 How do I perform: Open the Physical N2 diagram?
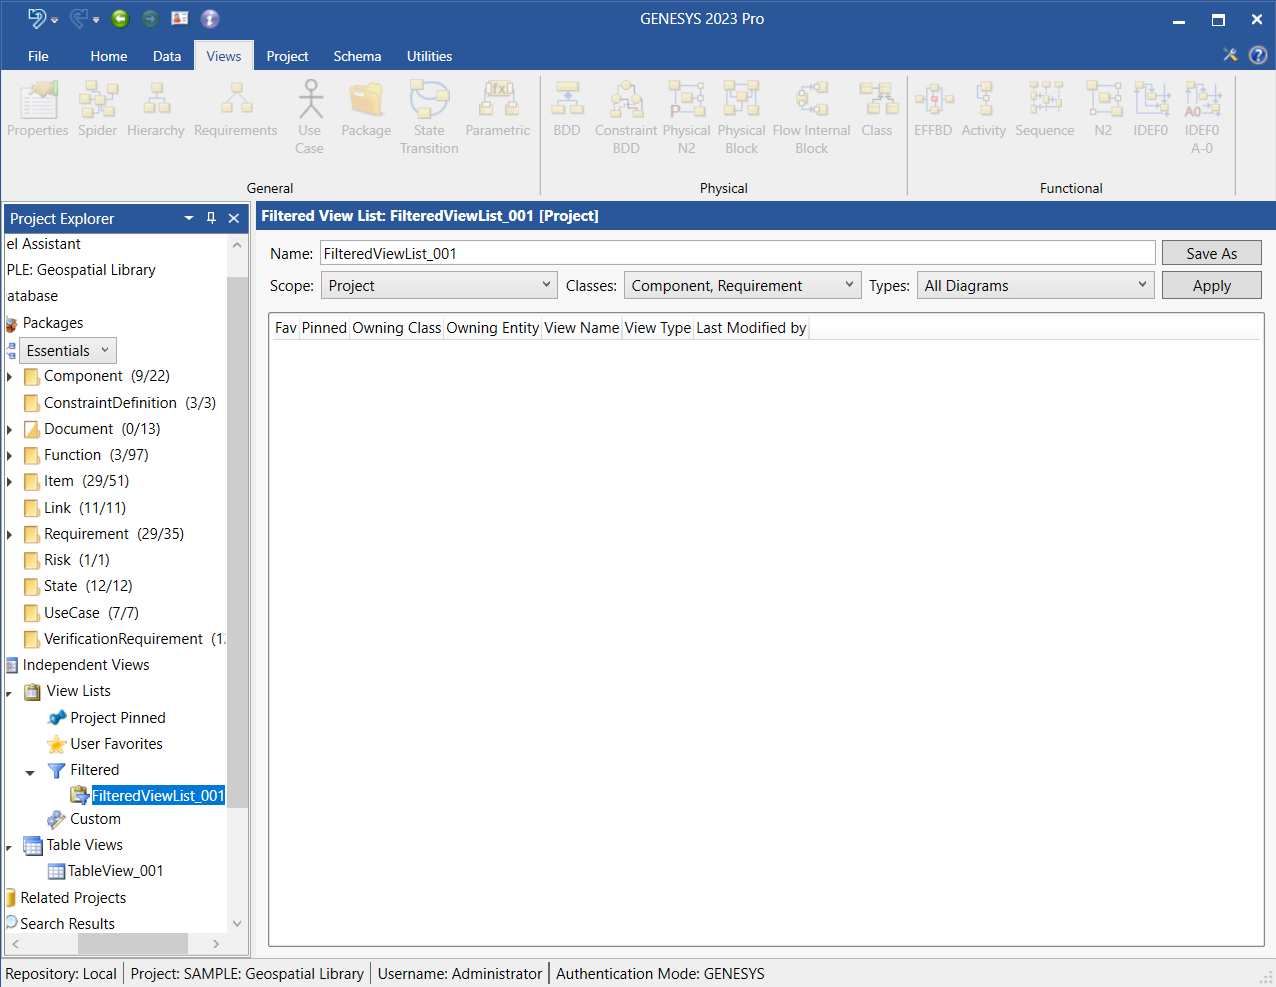(x=687, y=118)
